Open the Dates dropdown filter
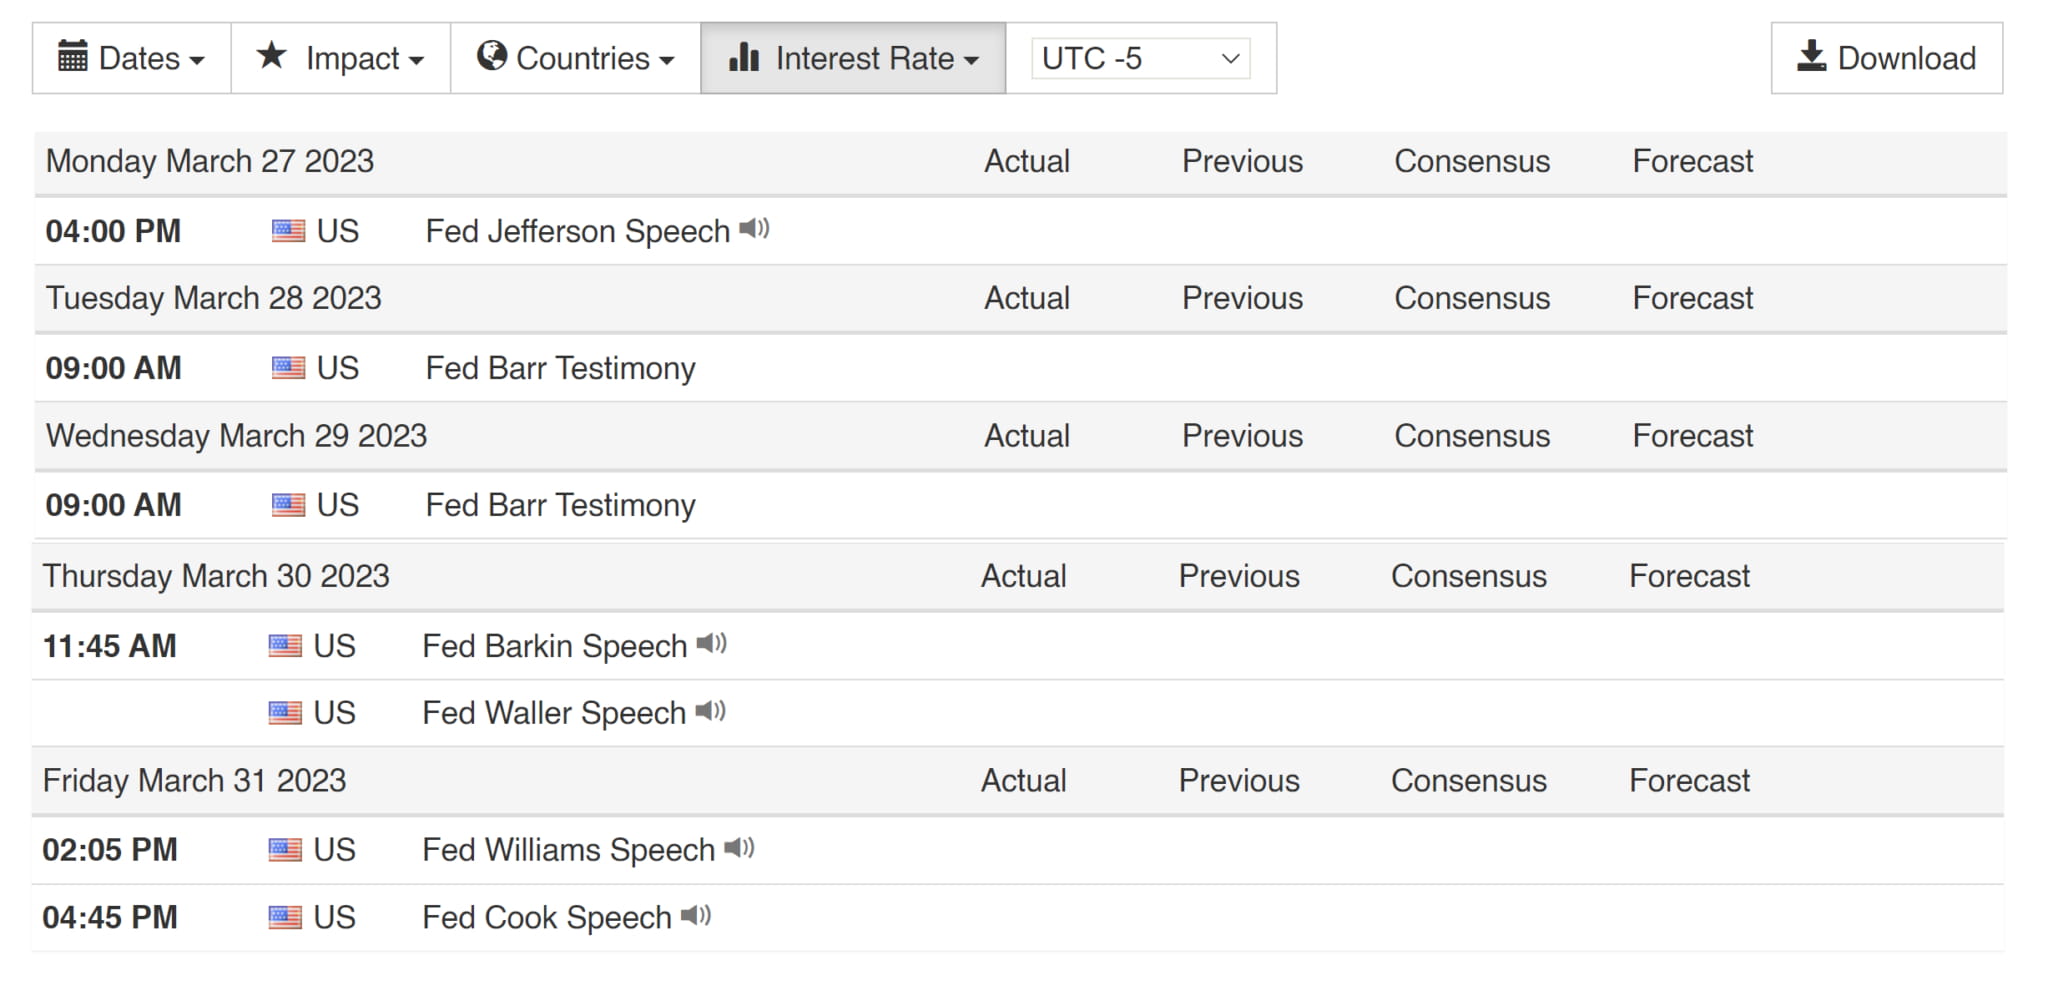The height and width of the screenshot is (986, 2048). [131, 58]
